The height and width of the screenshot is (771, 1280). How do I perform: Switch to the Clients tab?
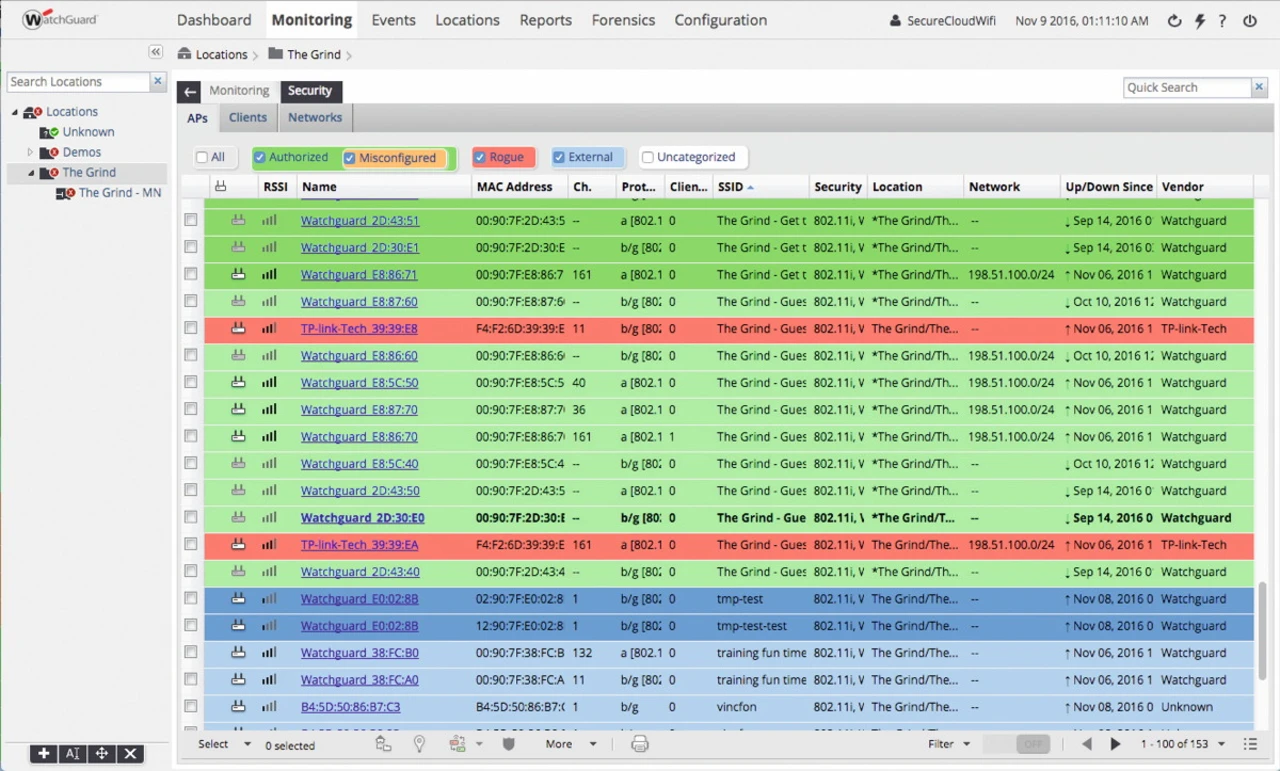247,117
